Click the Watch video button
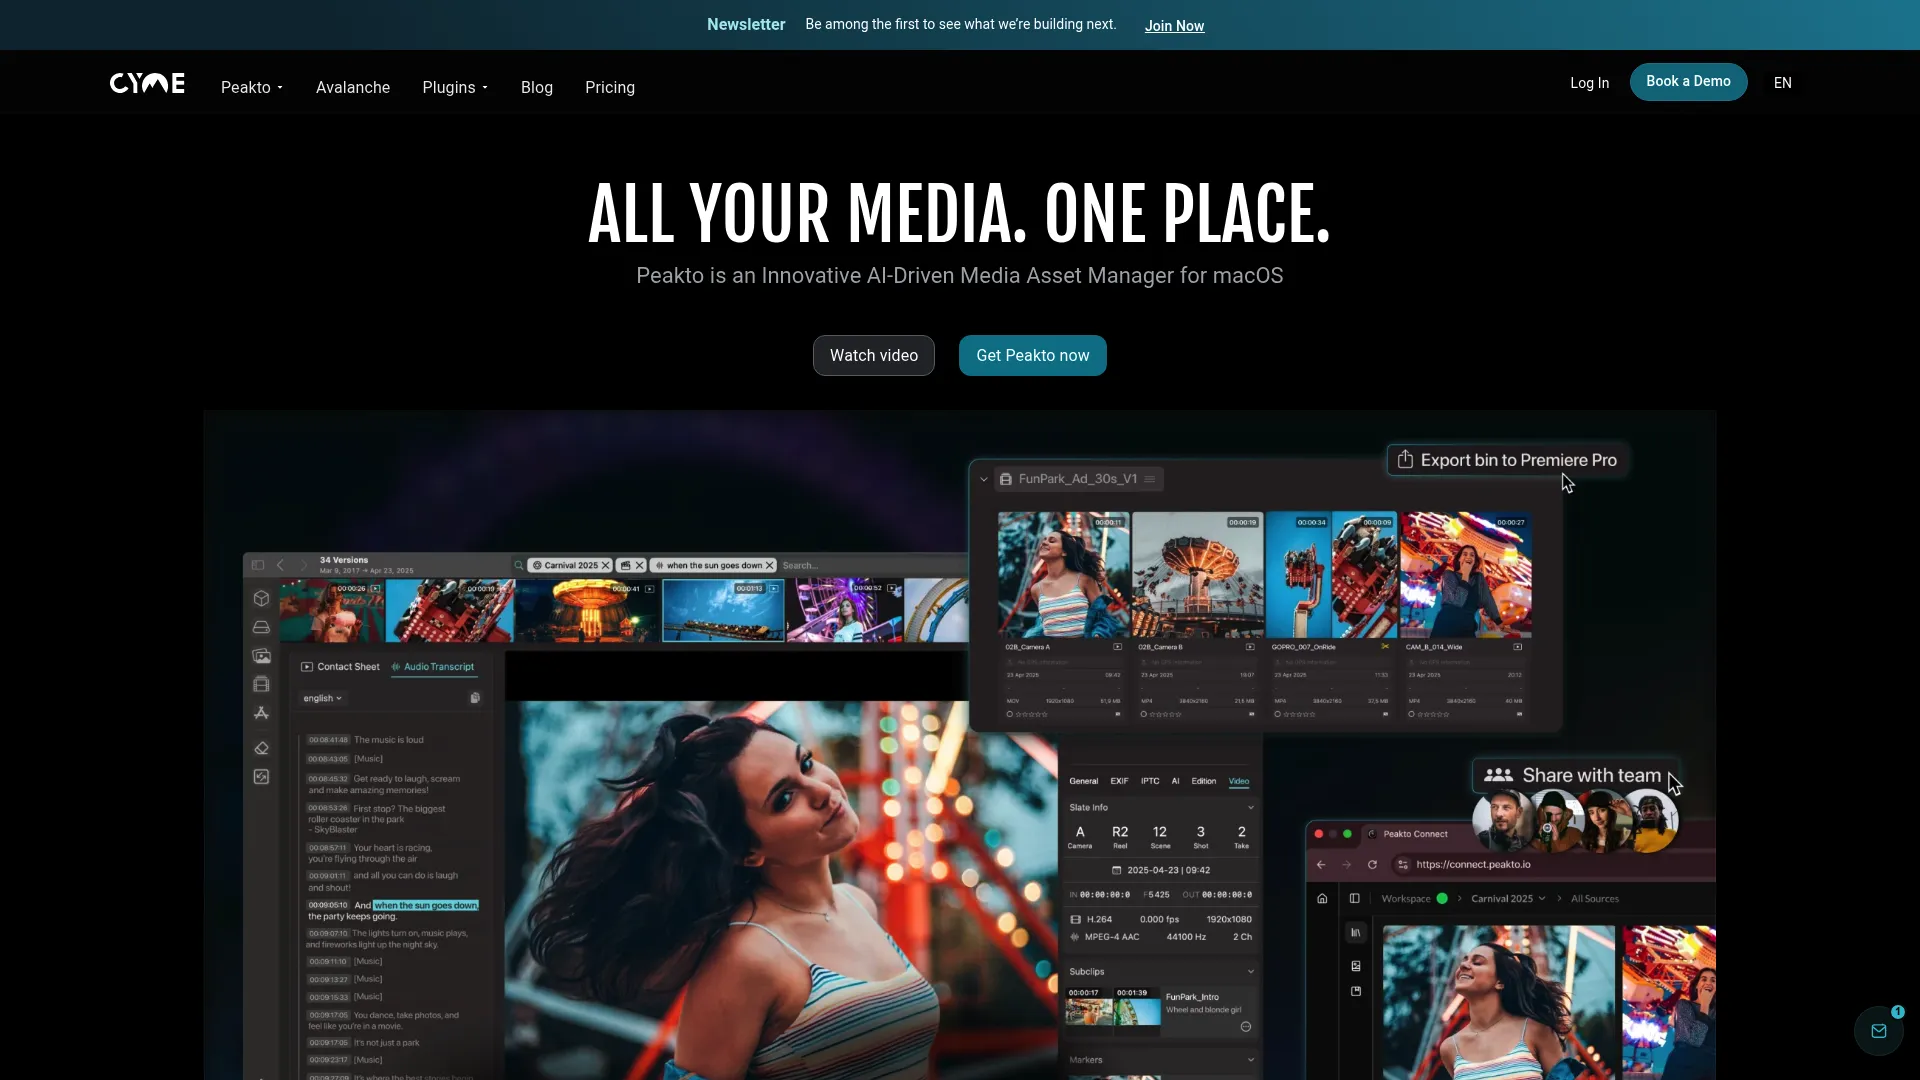The image size is (1920, 1080). tap(874, 355)
